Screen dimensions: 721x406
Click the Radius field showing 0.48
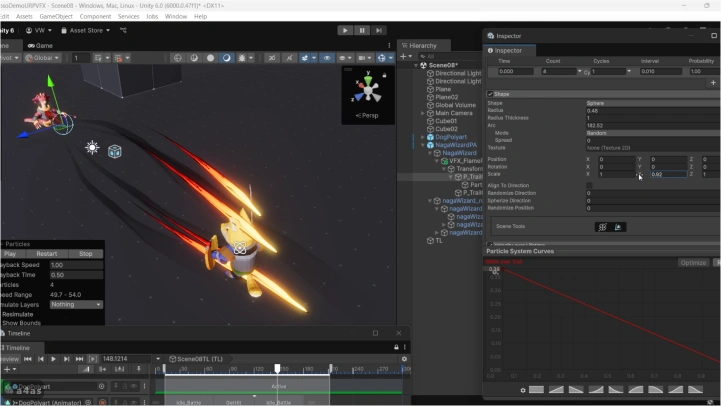pos(653,110)
